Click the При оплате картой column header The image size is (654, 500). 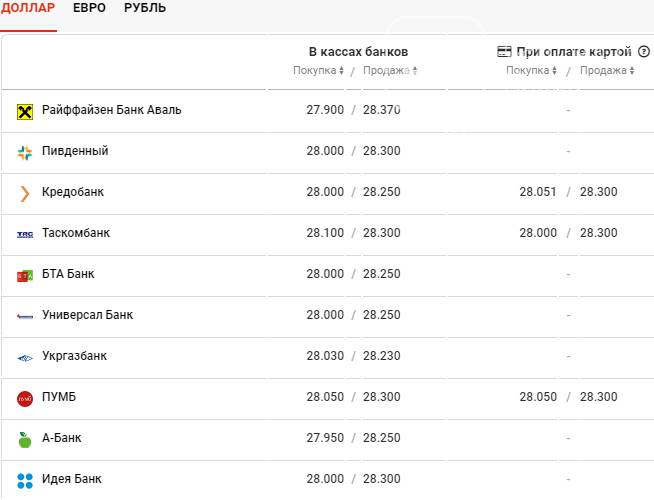click(574, 52)
